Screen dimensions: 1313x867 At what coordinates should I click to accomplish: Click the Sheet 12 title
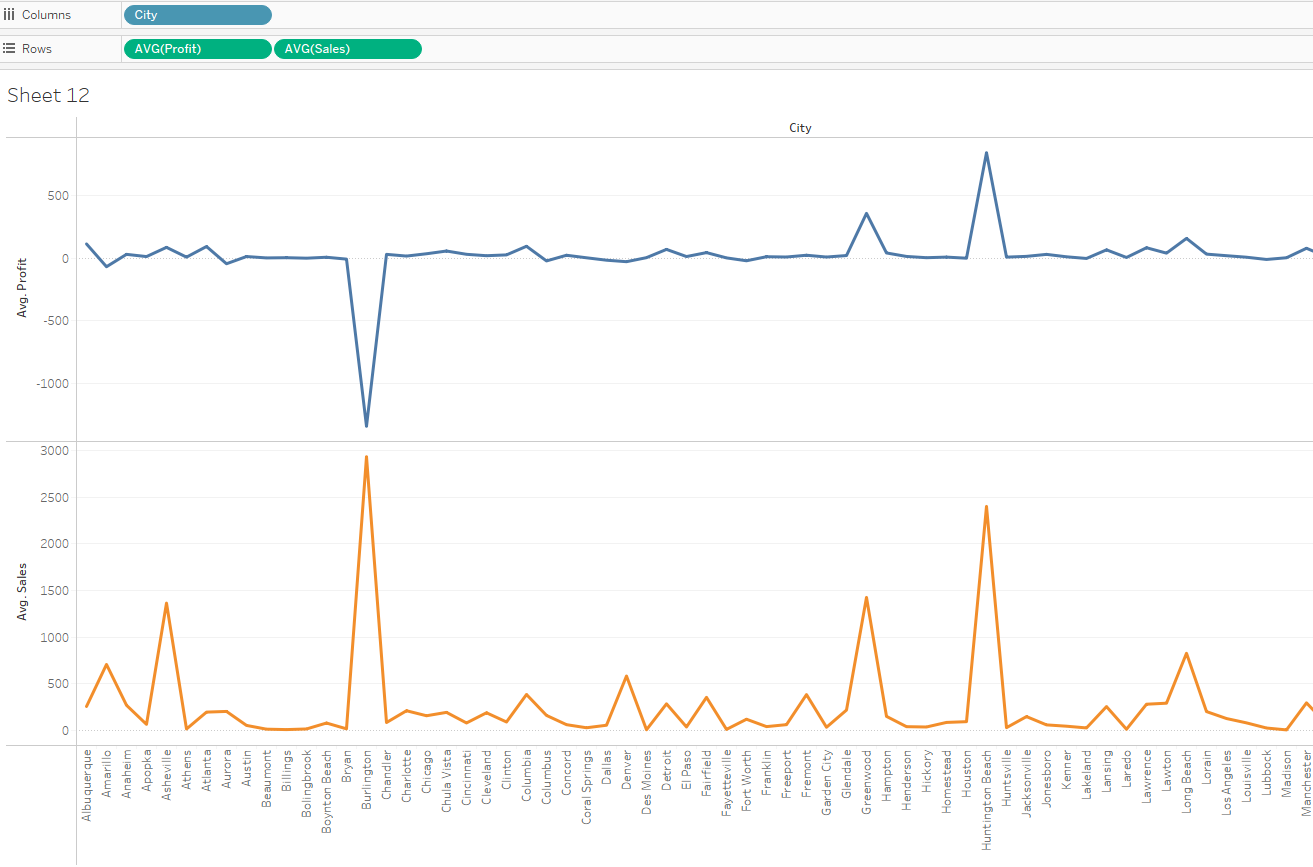tap(48, 95)
